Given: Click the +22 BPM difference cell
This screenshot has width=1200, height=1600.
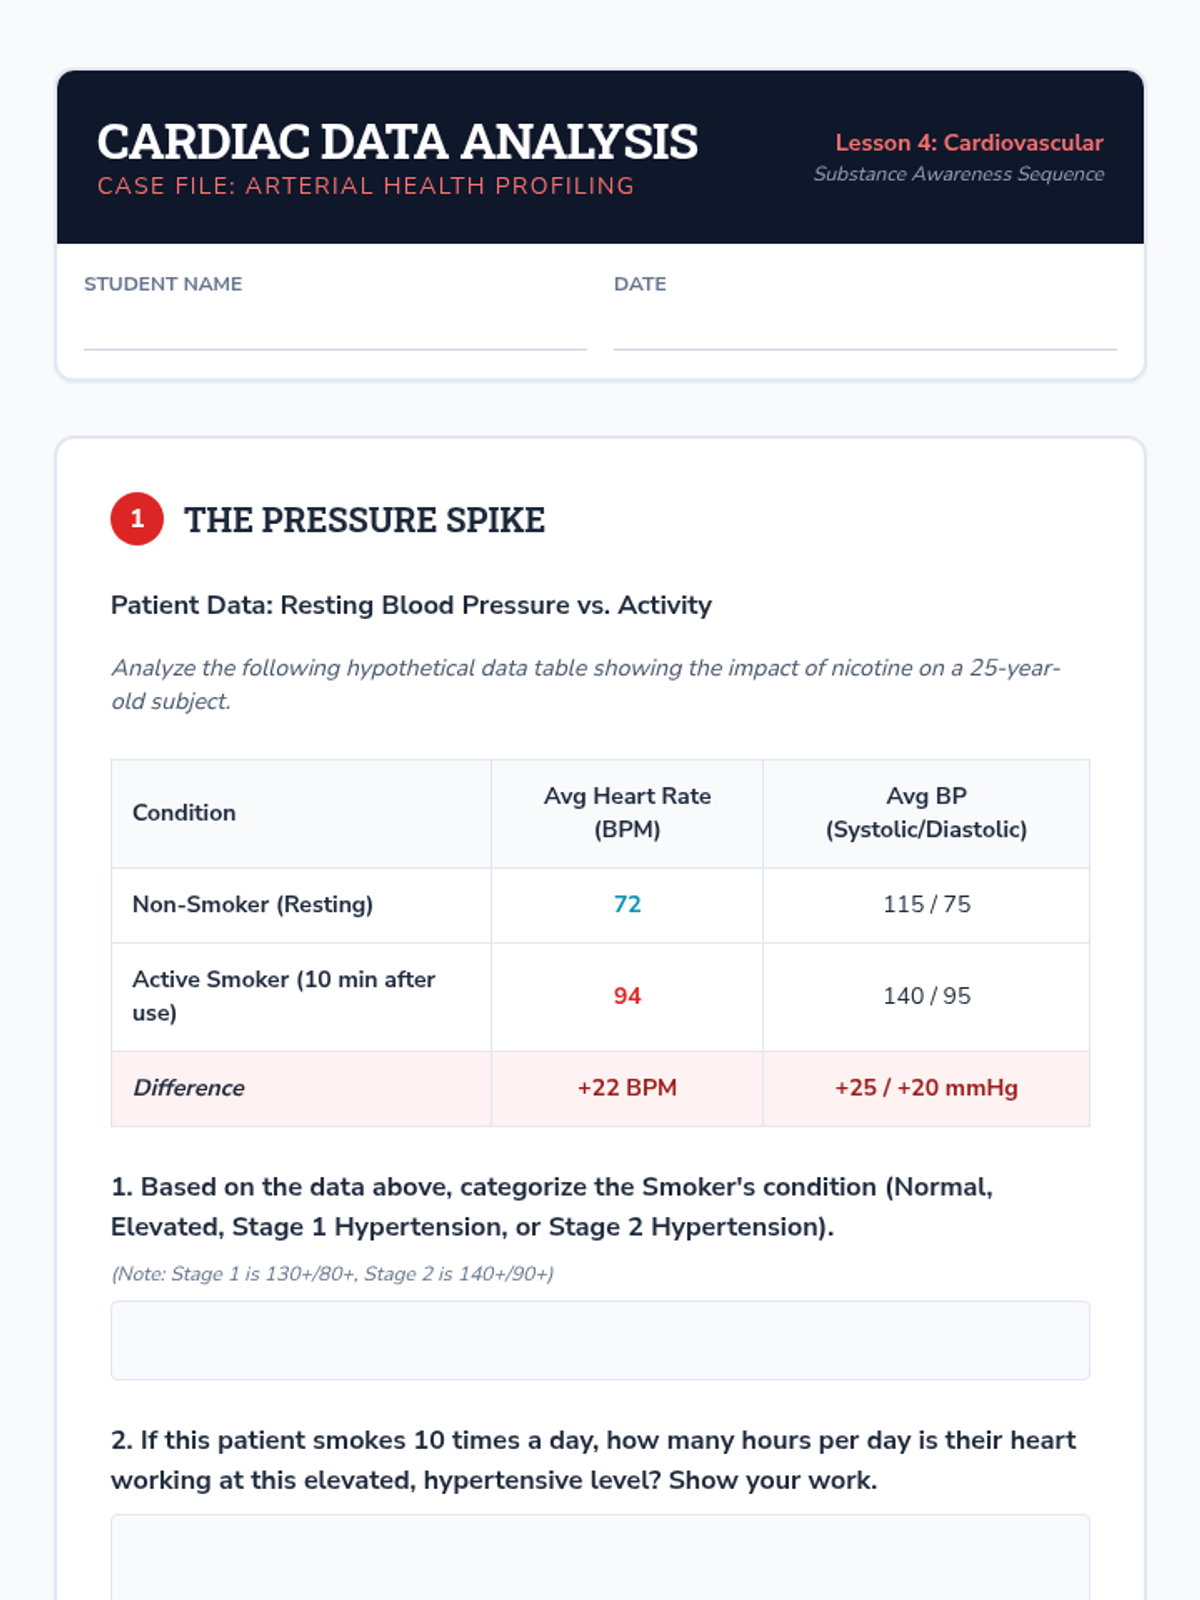Looking at the screenshot, I should click(627, 1088).
